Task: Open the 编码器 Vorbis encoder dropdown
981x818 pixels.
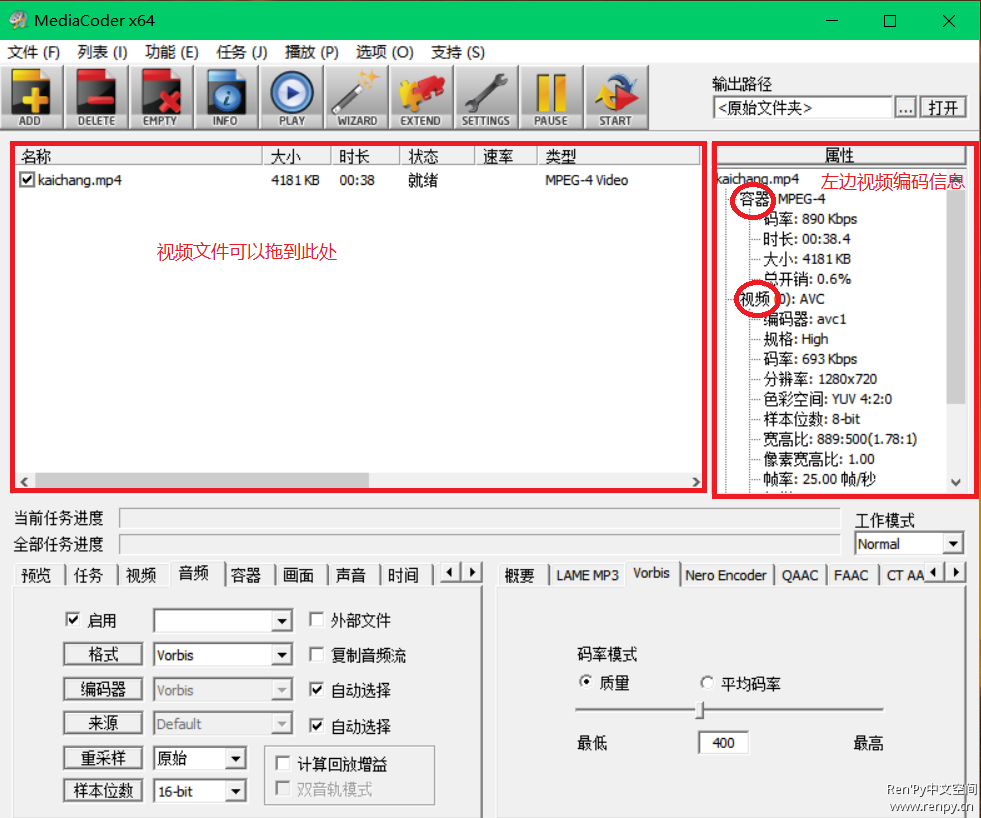Action: tap(282, 690)
